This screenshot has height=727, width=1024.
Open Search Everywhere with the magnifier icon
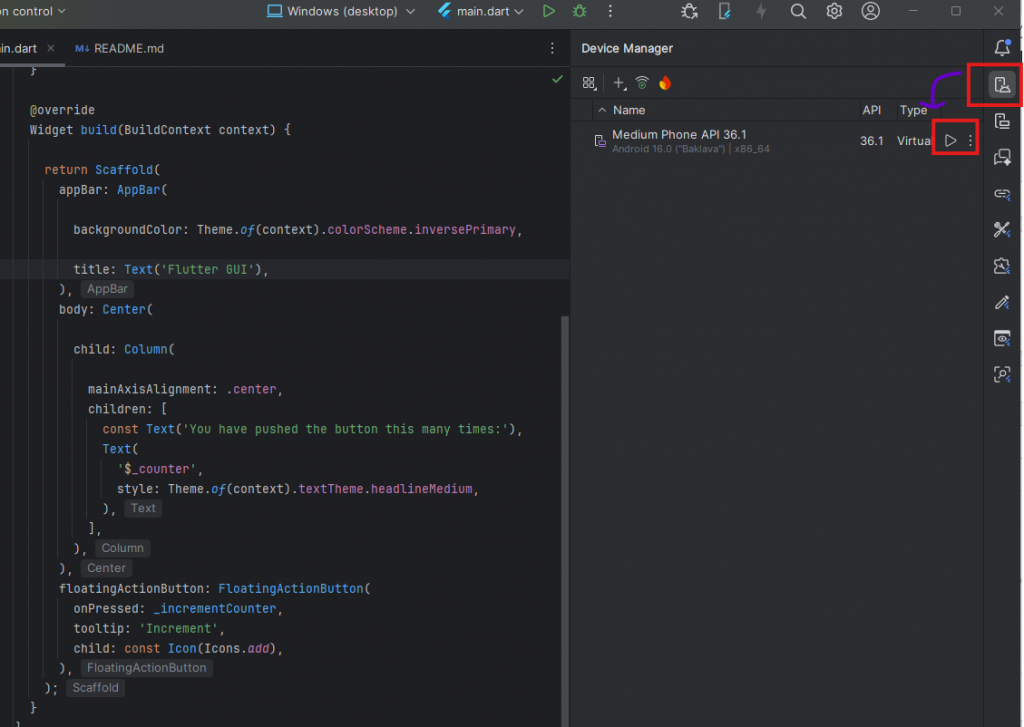pyautogui.click(x=798, y=11)
